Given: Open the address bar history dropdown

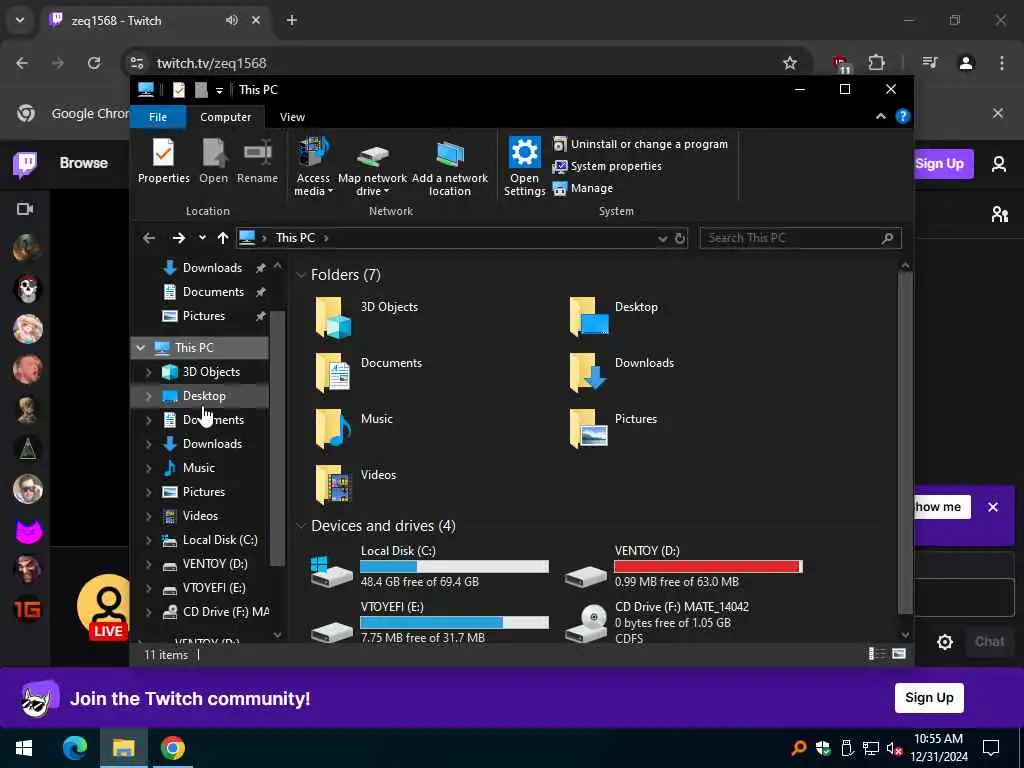Looking at the screenshot, I should click(662, 239).
